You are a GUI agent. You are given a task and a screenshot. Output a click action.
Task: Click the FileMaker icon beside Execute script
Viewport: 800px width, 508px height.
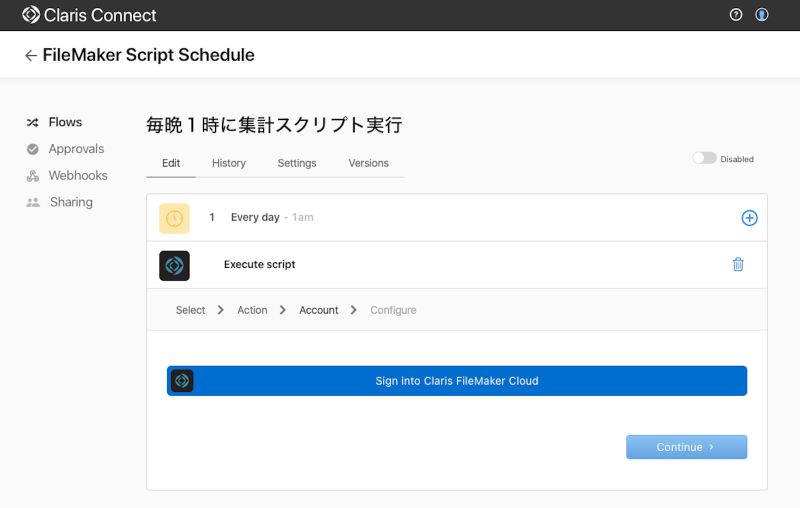174,266
